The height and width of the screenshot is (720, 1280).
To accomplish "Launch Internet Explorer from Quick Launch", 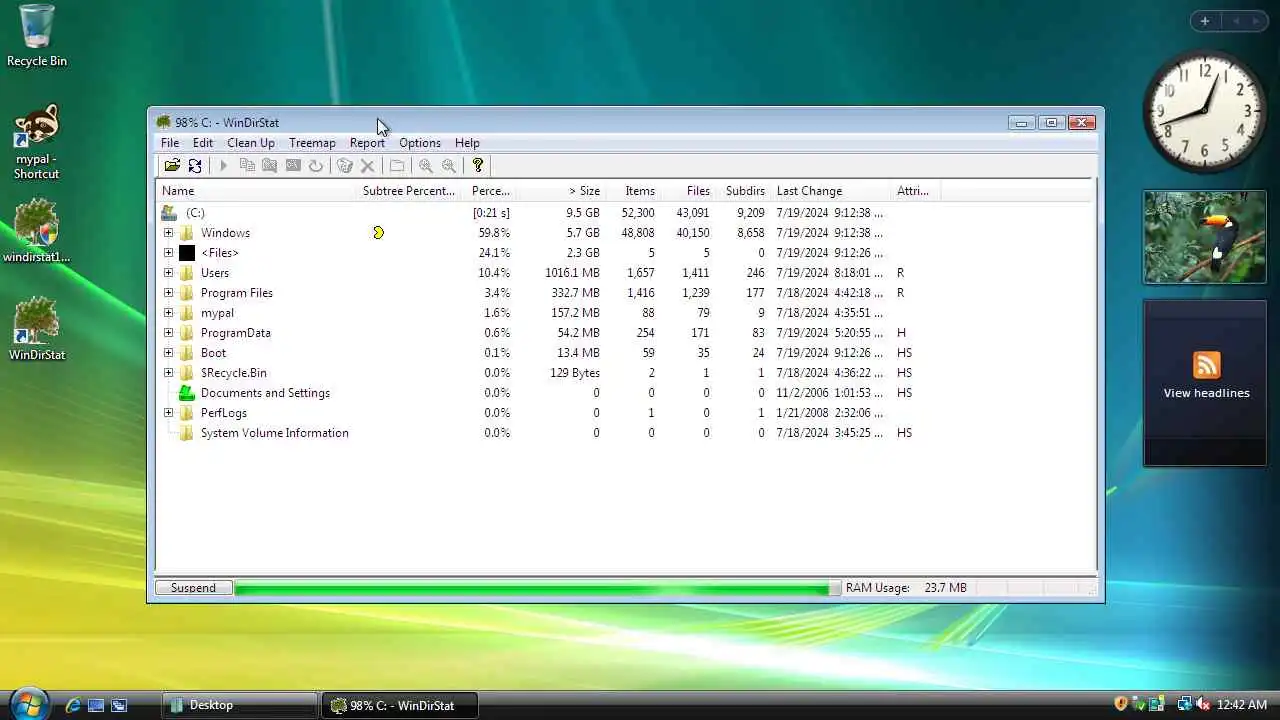I will [x=73, y=705].
